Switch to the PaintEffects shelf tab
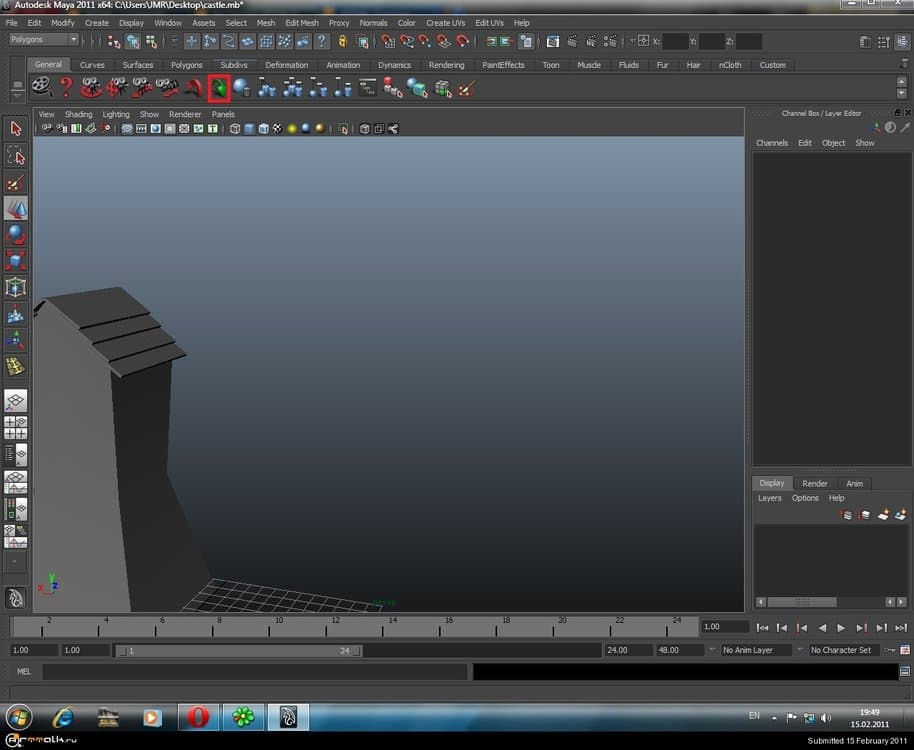The image size is (914, 750). [501, 64]
